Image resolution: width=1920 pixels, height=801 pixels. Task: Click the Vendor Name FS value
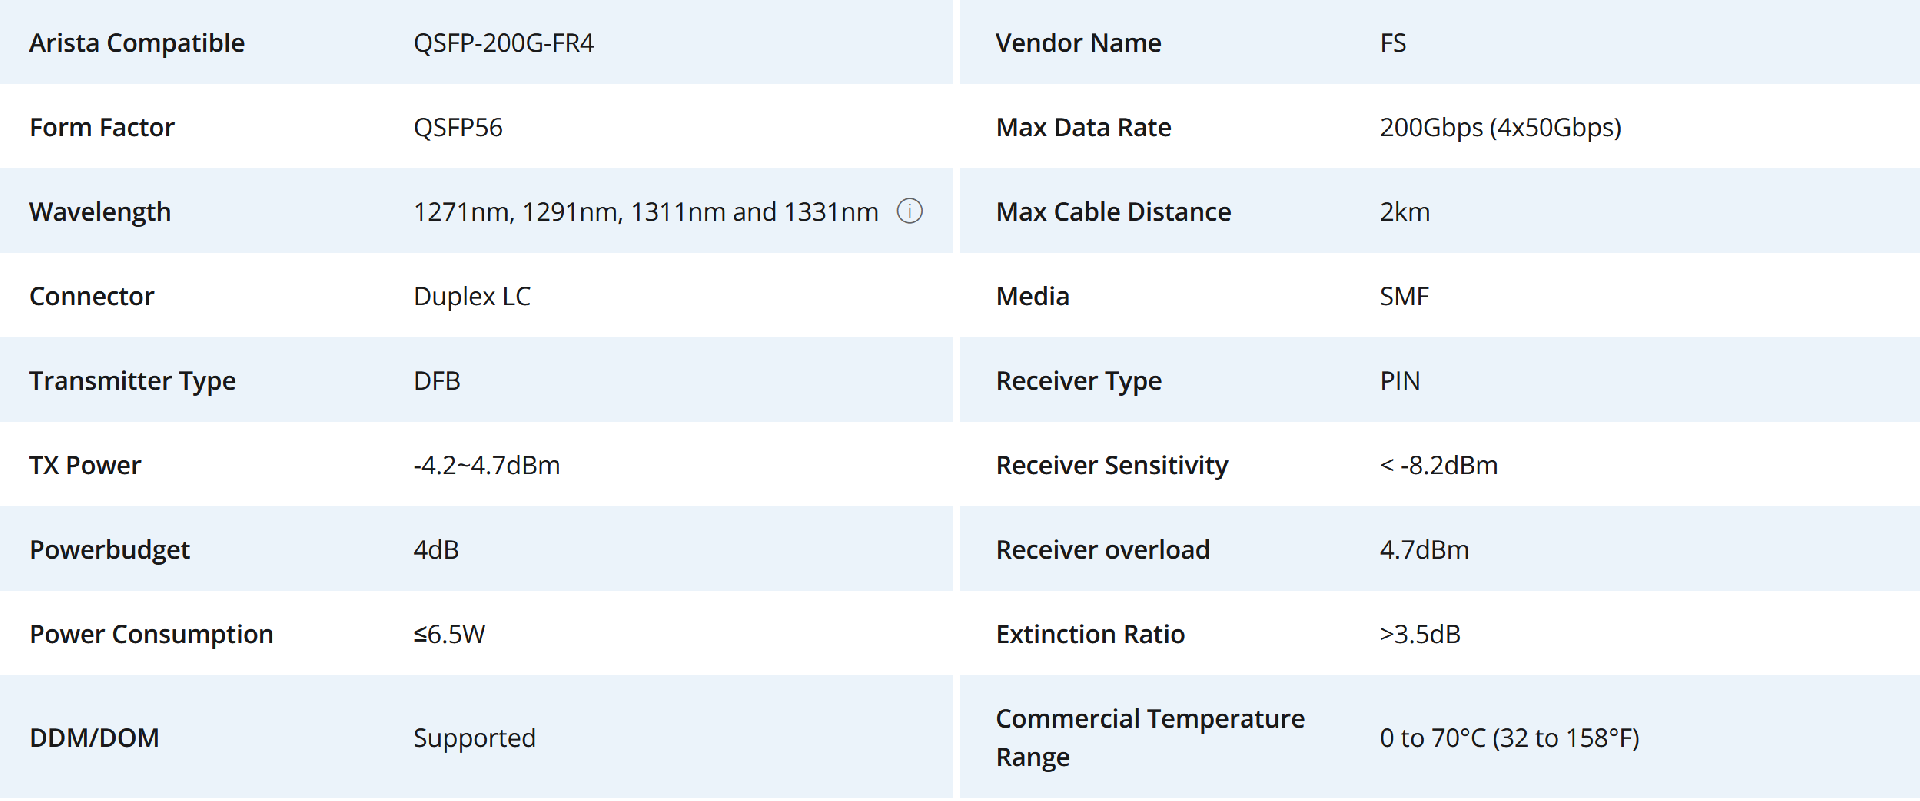click(1392, 43)
